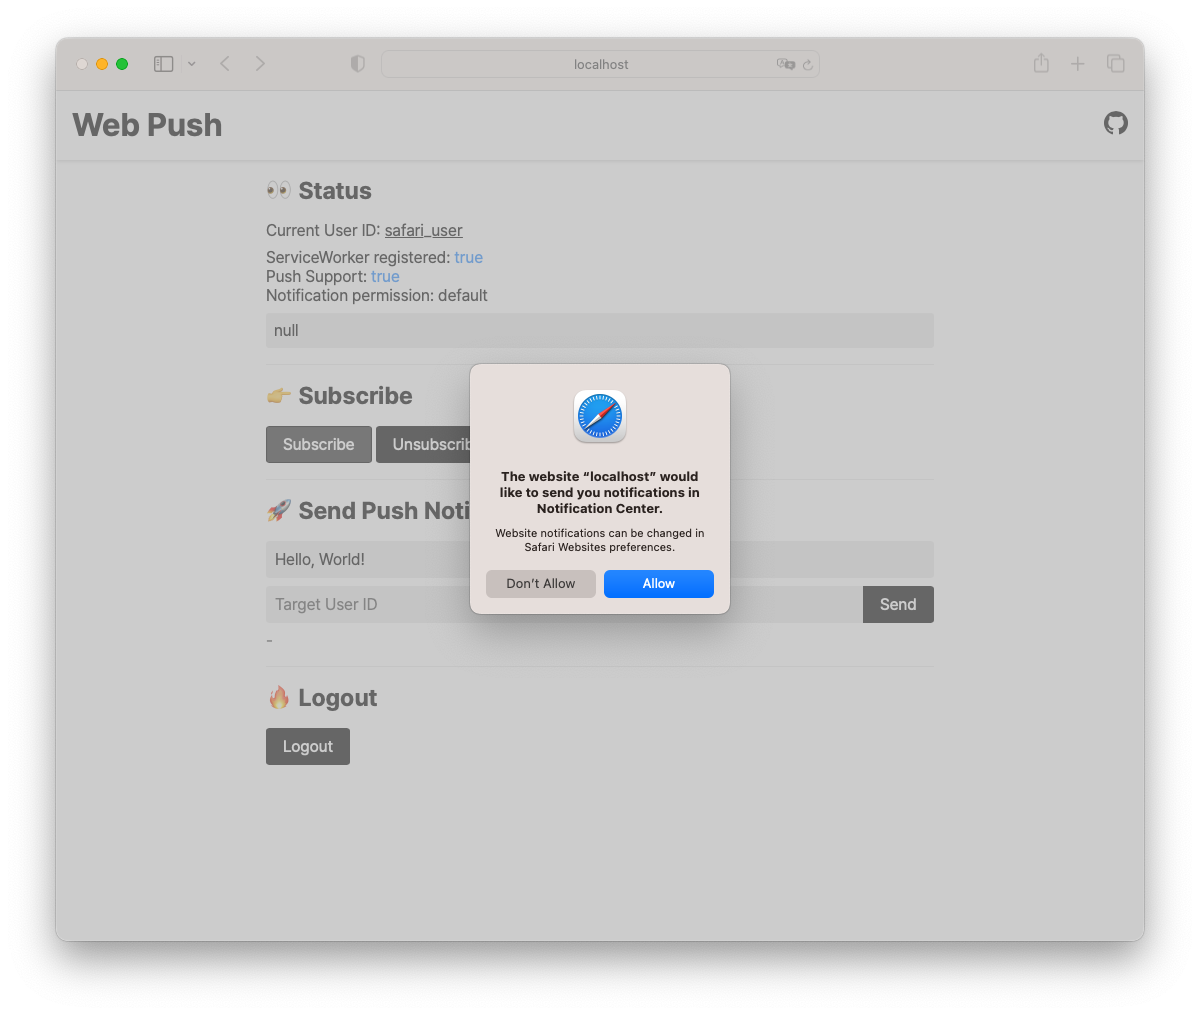The height and width of the screenshot is (1015, 1200).
Task: Click the Logout heading
Action: point(338,698)
